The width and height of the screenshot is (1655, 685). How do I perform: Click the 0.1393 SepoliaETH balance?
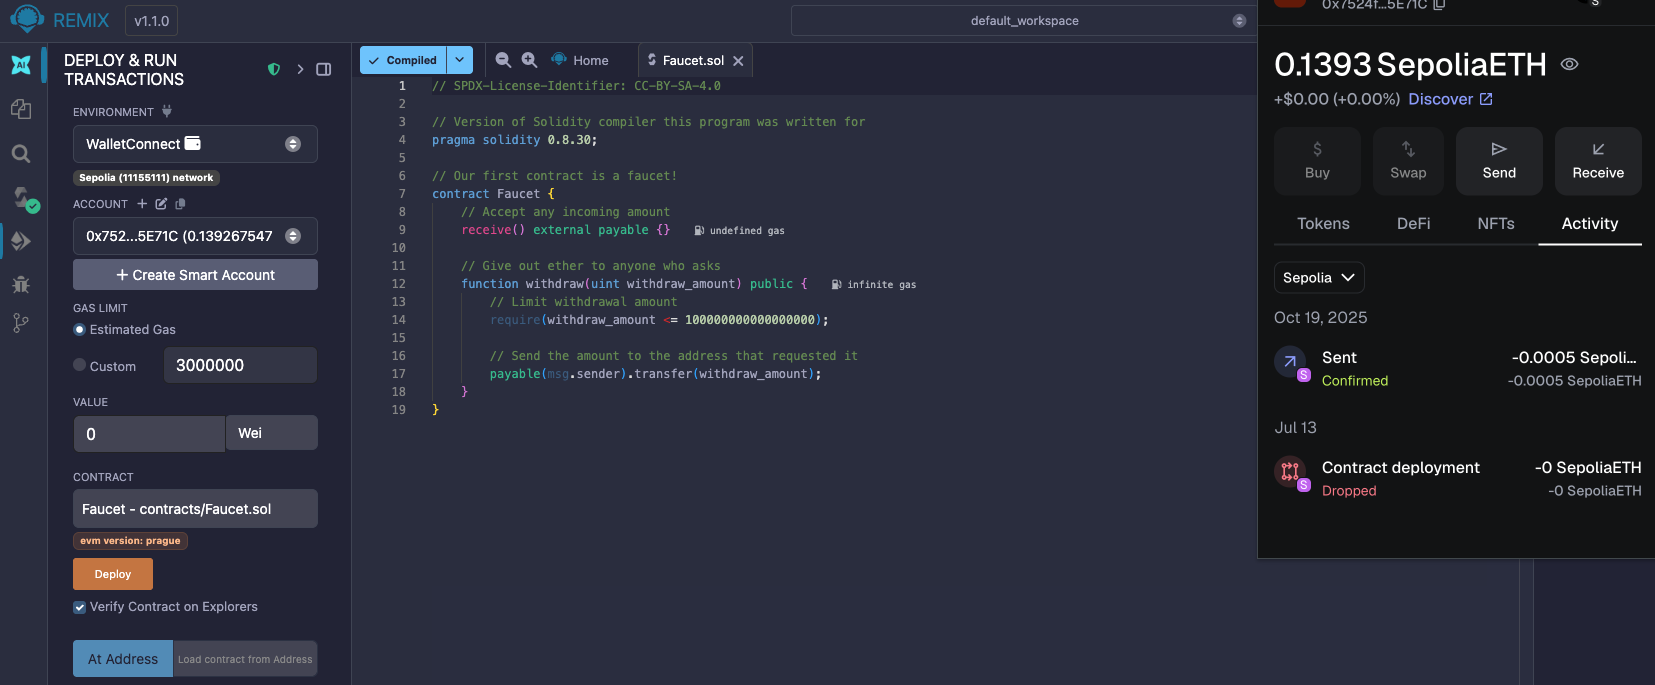(1410, 64)
